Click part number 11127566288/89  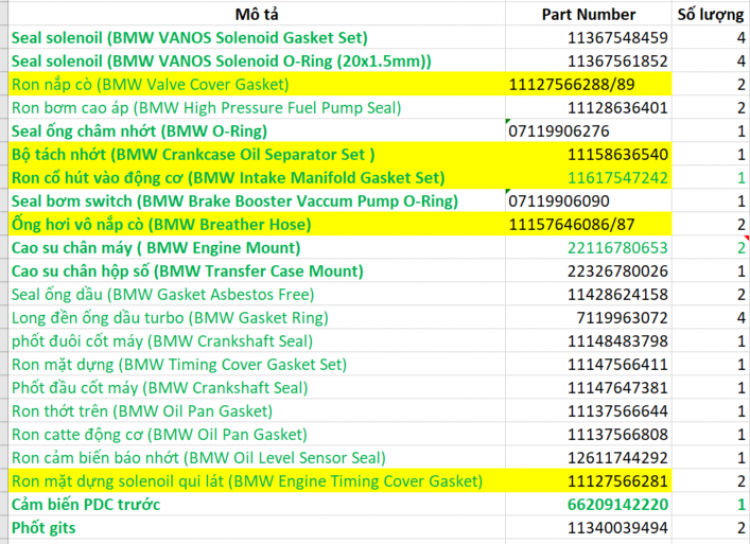click(588, 84)
